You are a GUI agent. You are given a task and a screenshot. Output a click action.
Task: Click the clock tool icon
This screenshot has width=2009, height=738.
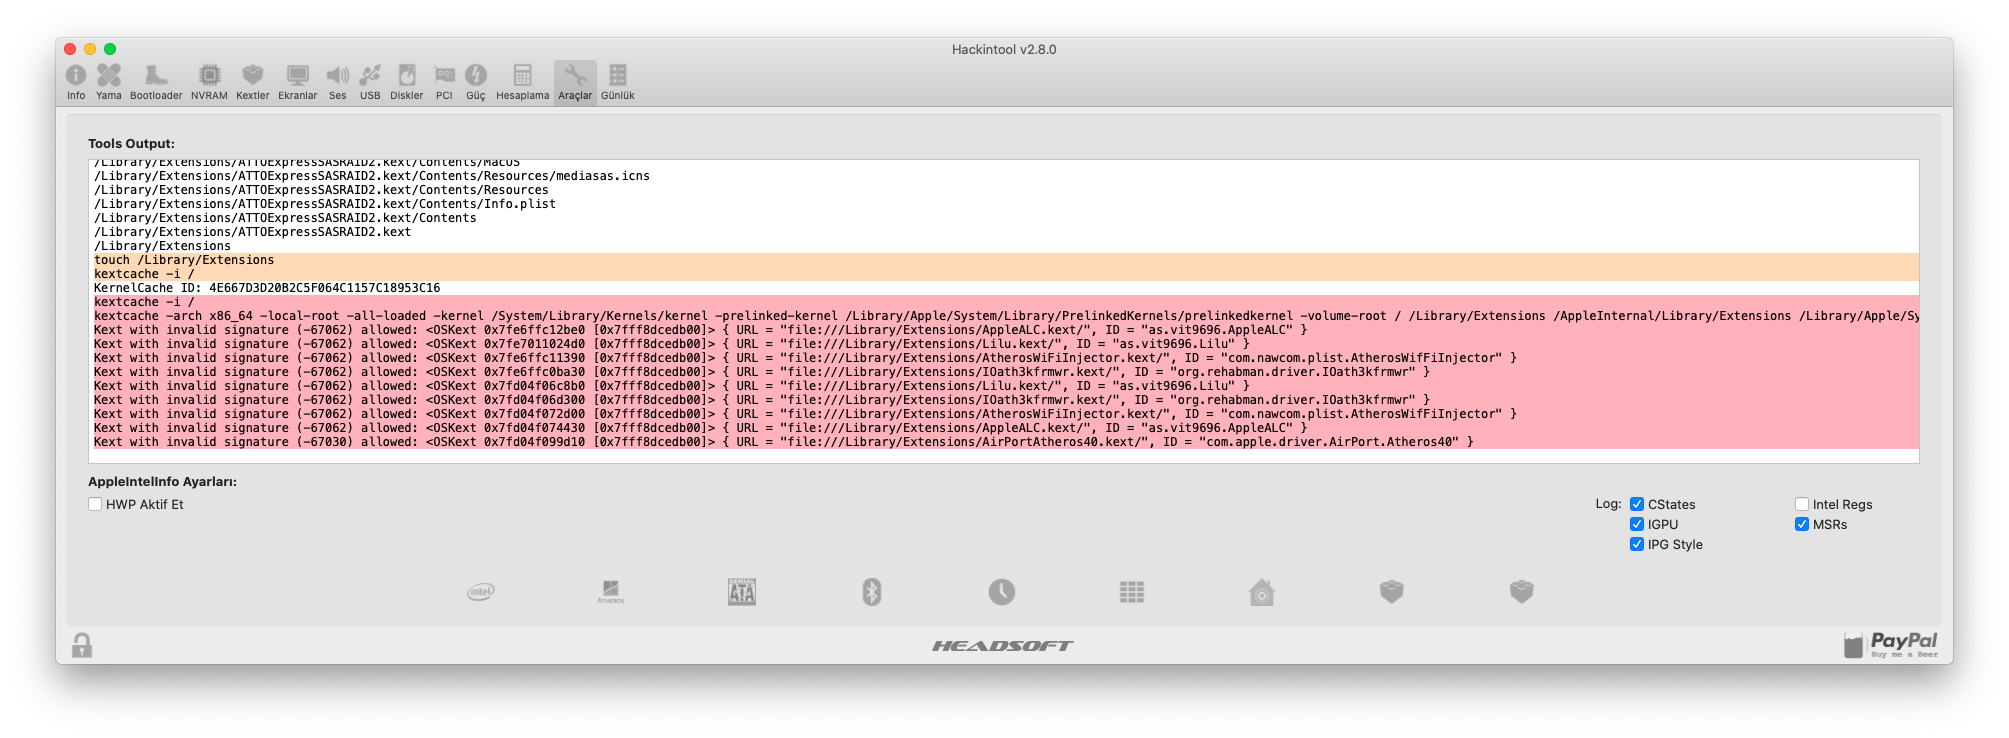click(1002, 592)
